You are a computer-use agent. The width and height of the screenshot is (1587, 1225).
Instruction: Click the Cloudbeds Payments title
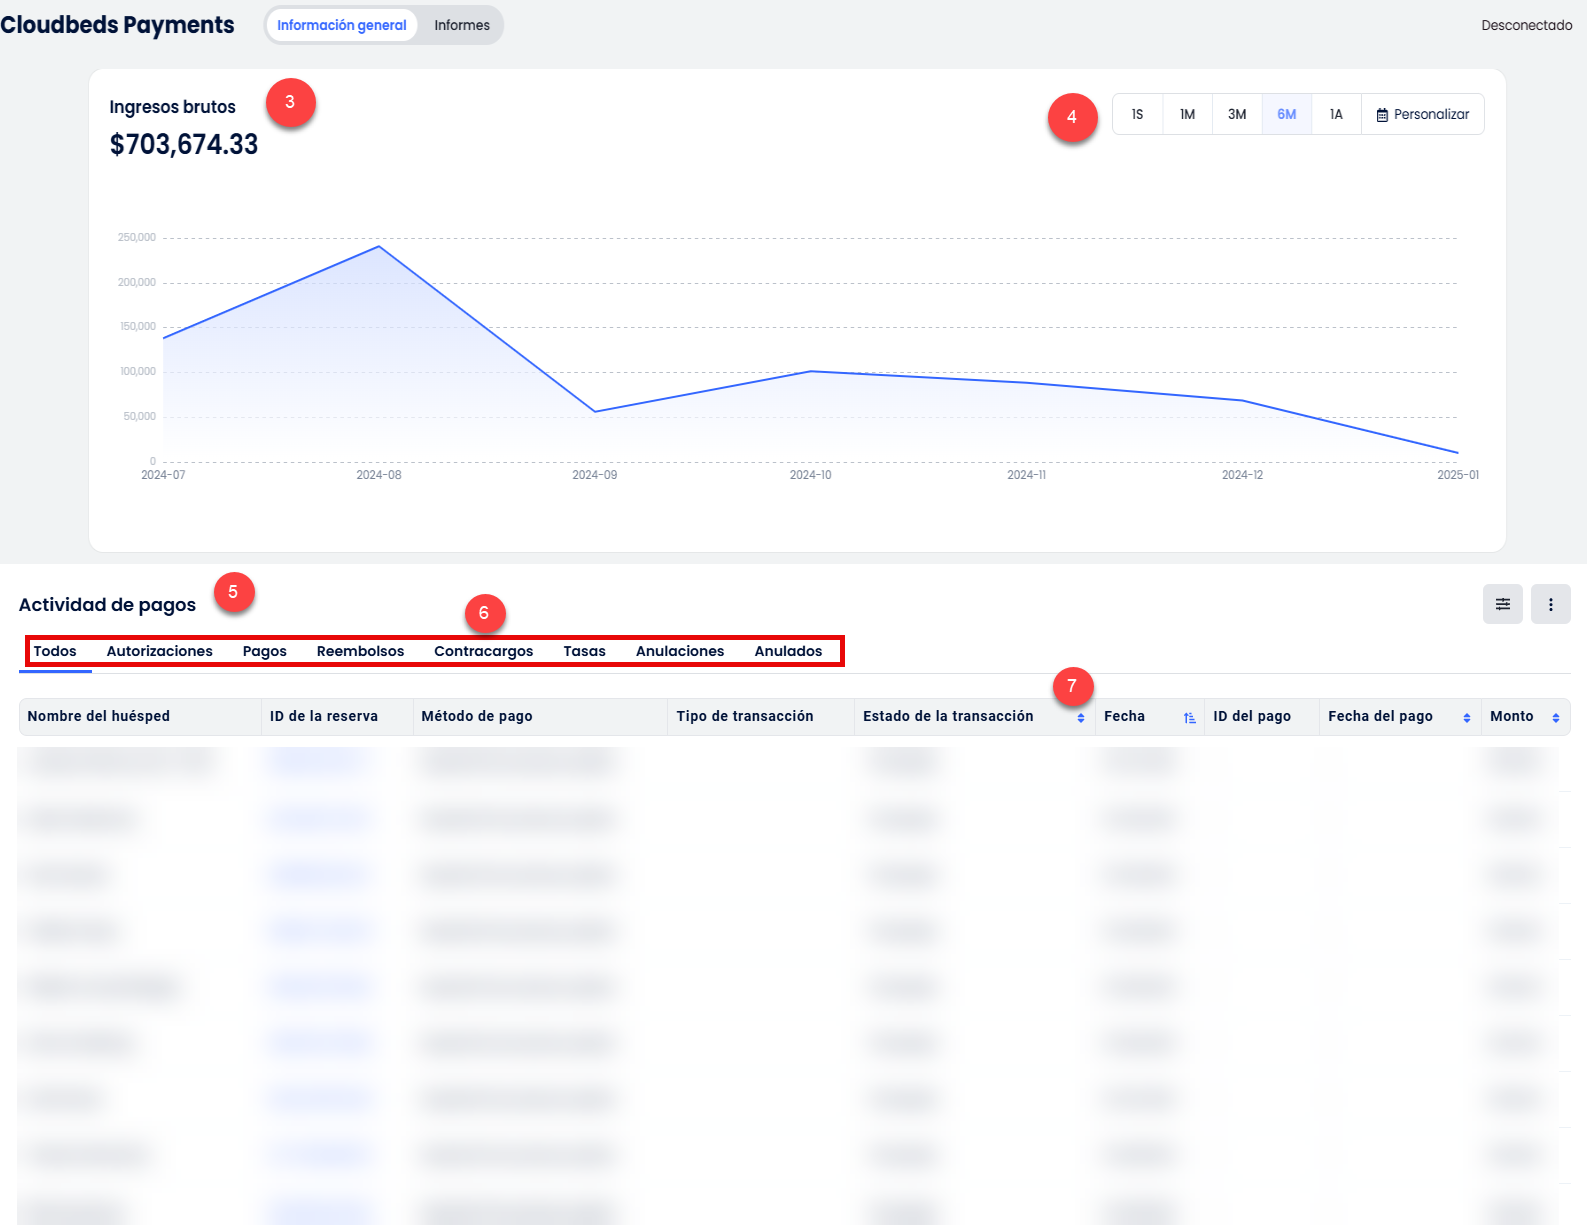pyautogui.click(x=117, y=25)
